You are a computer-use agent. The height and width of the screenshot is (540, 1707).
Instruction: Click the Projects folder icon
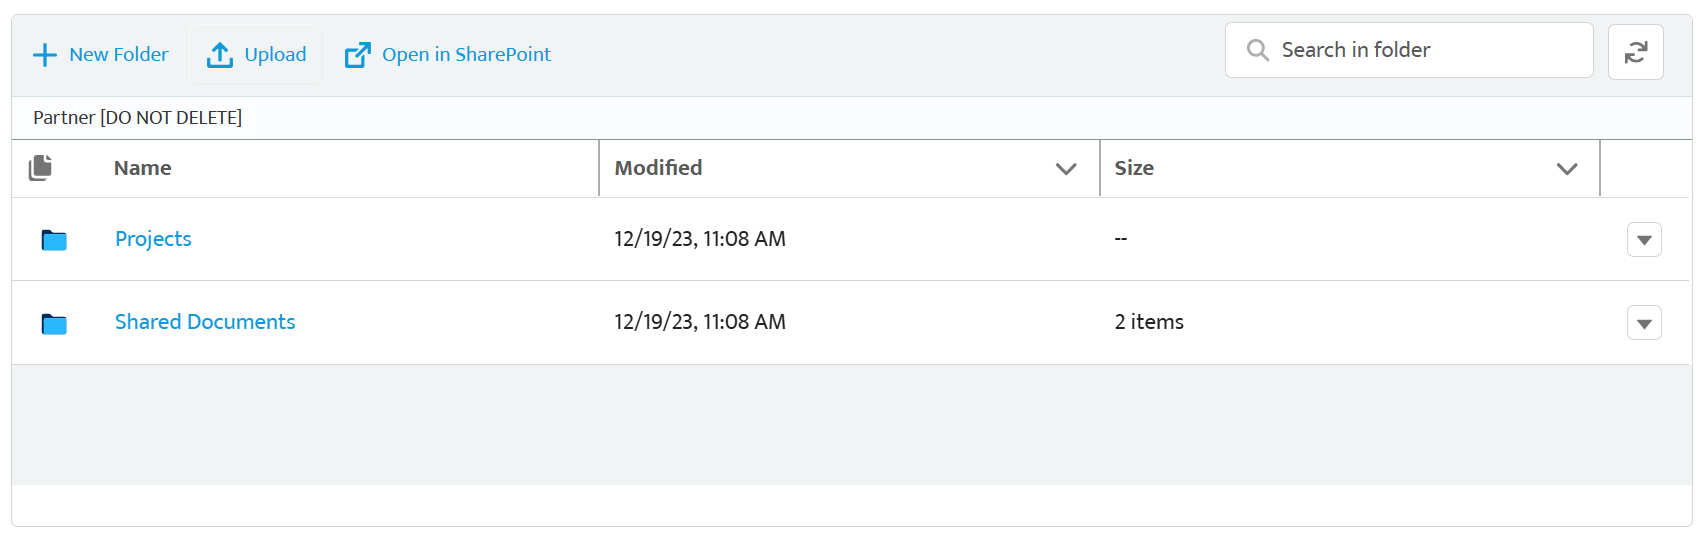(54, 240)
